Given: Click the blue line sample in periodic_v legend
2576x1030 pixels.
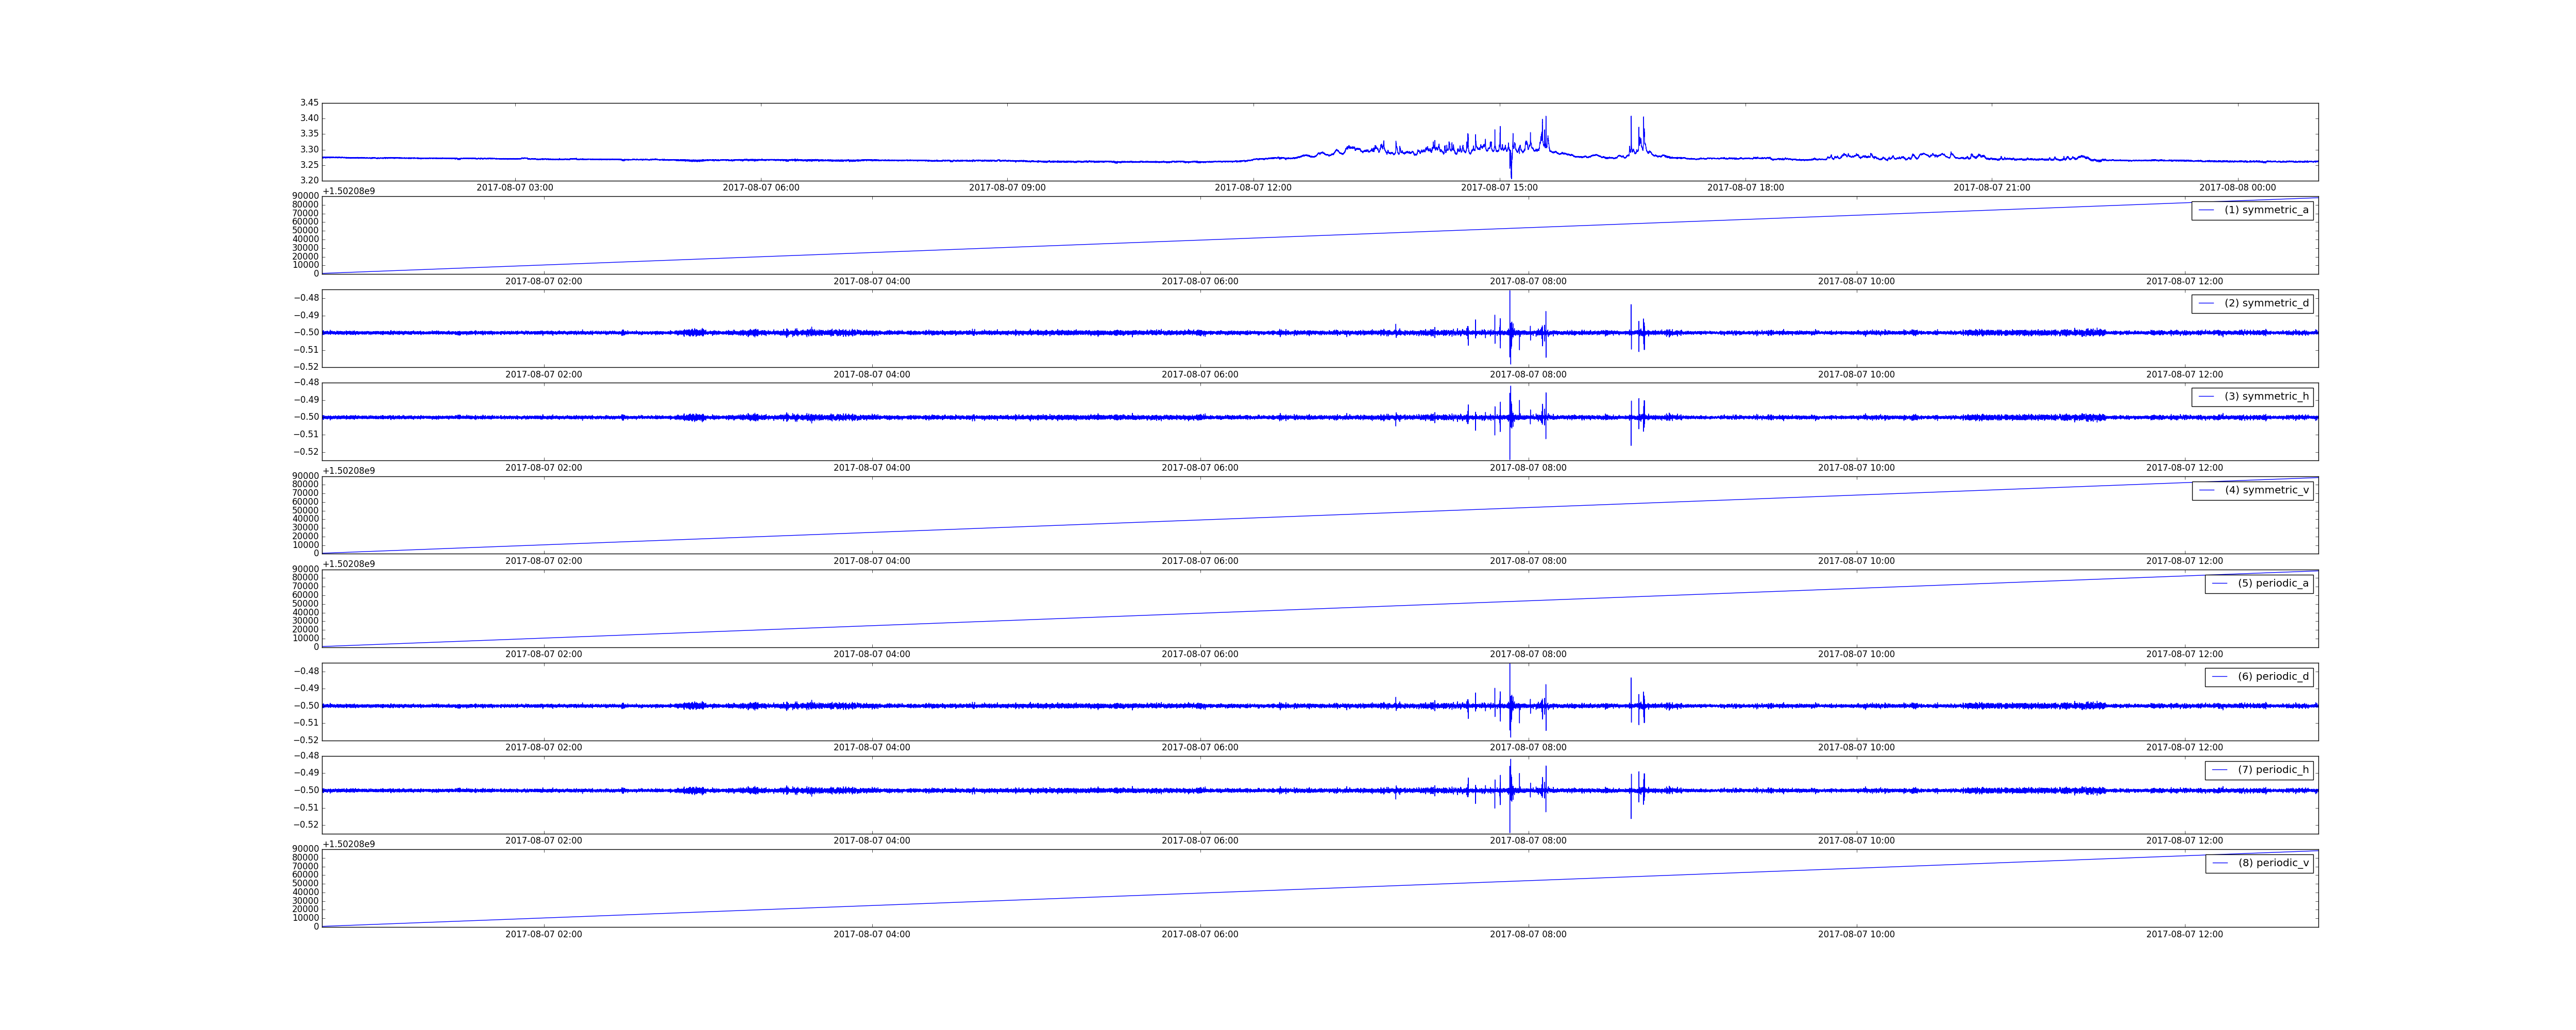Looking at the screenshot, I should click(x=2220, y=863).
